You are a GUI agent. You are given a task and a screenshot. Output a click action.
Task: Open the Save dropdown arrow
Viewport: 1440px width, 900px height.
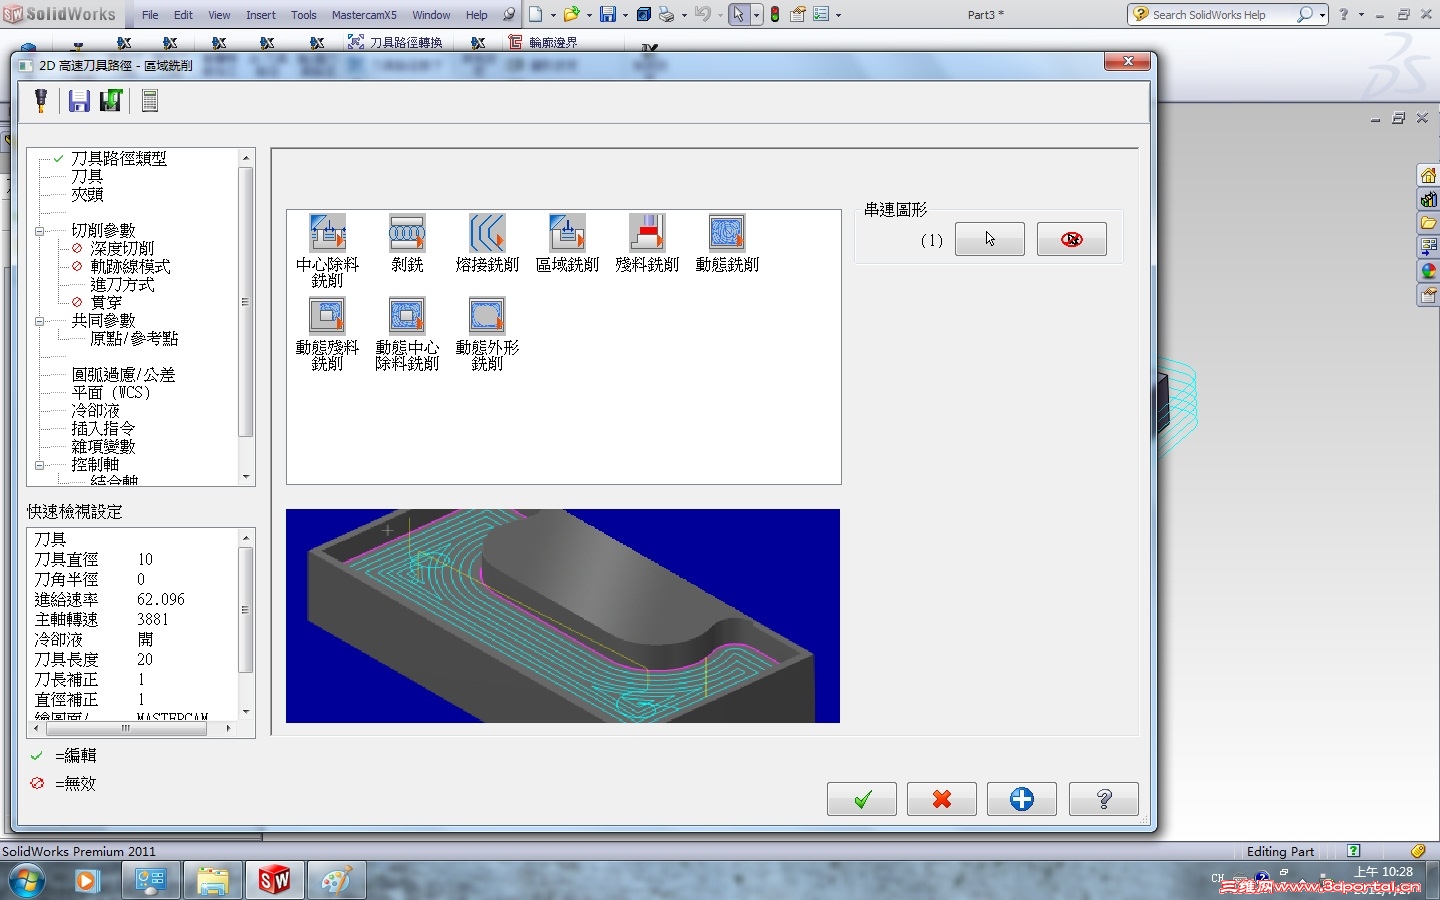tap(625, 15)
